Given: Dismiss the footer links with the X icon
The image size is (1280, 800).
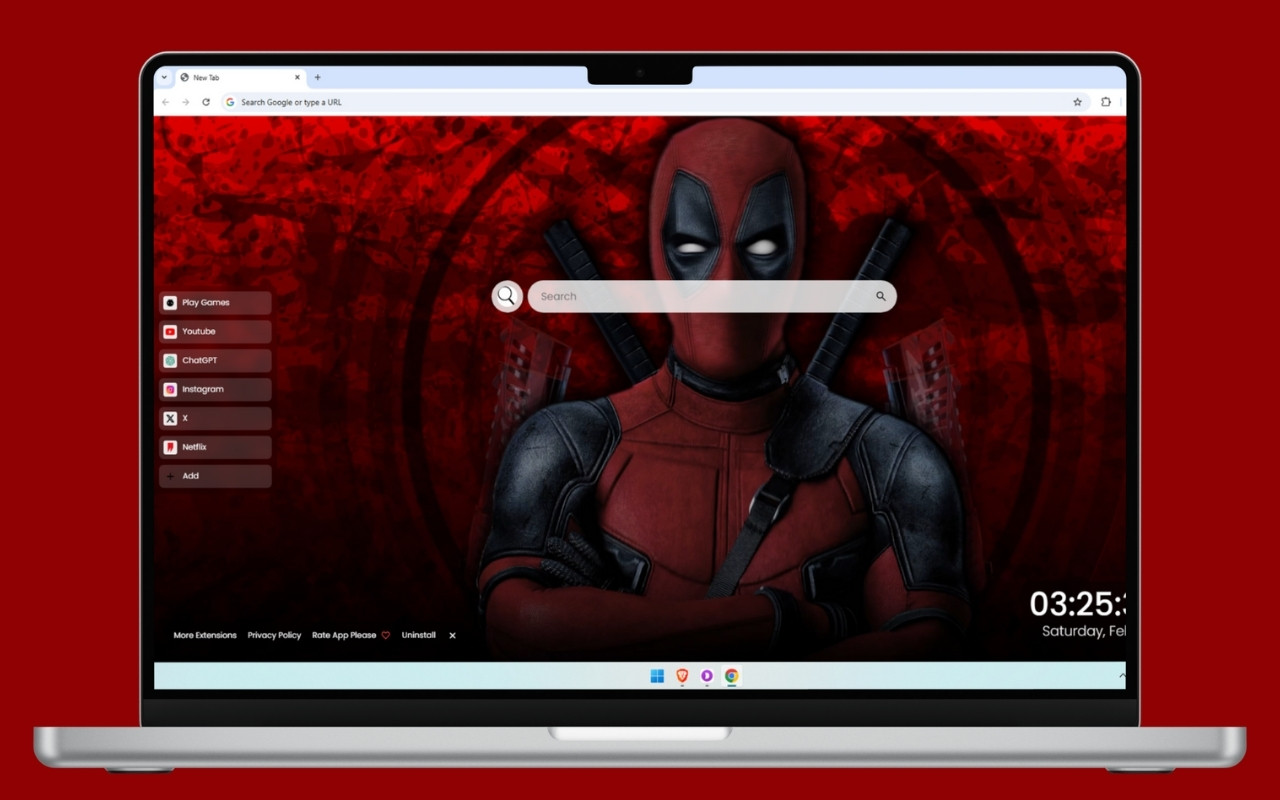Looking at the screenshot, I should 452,635.
